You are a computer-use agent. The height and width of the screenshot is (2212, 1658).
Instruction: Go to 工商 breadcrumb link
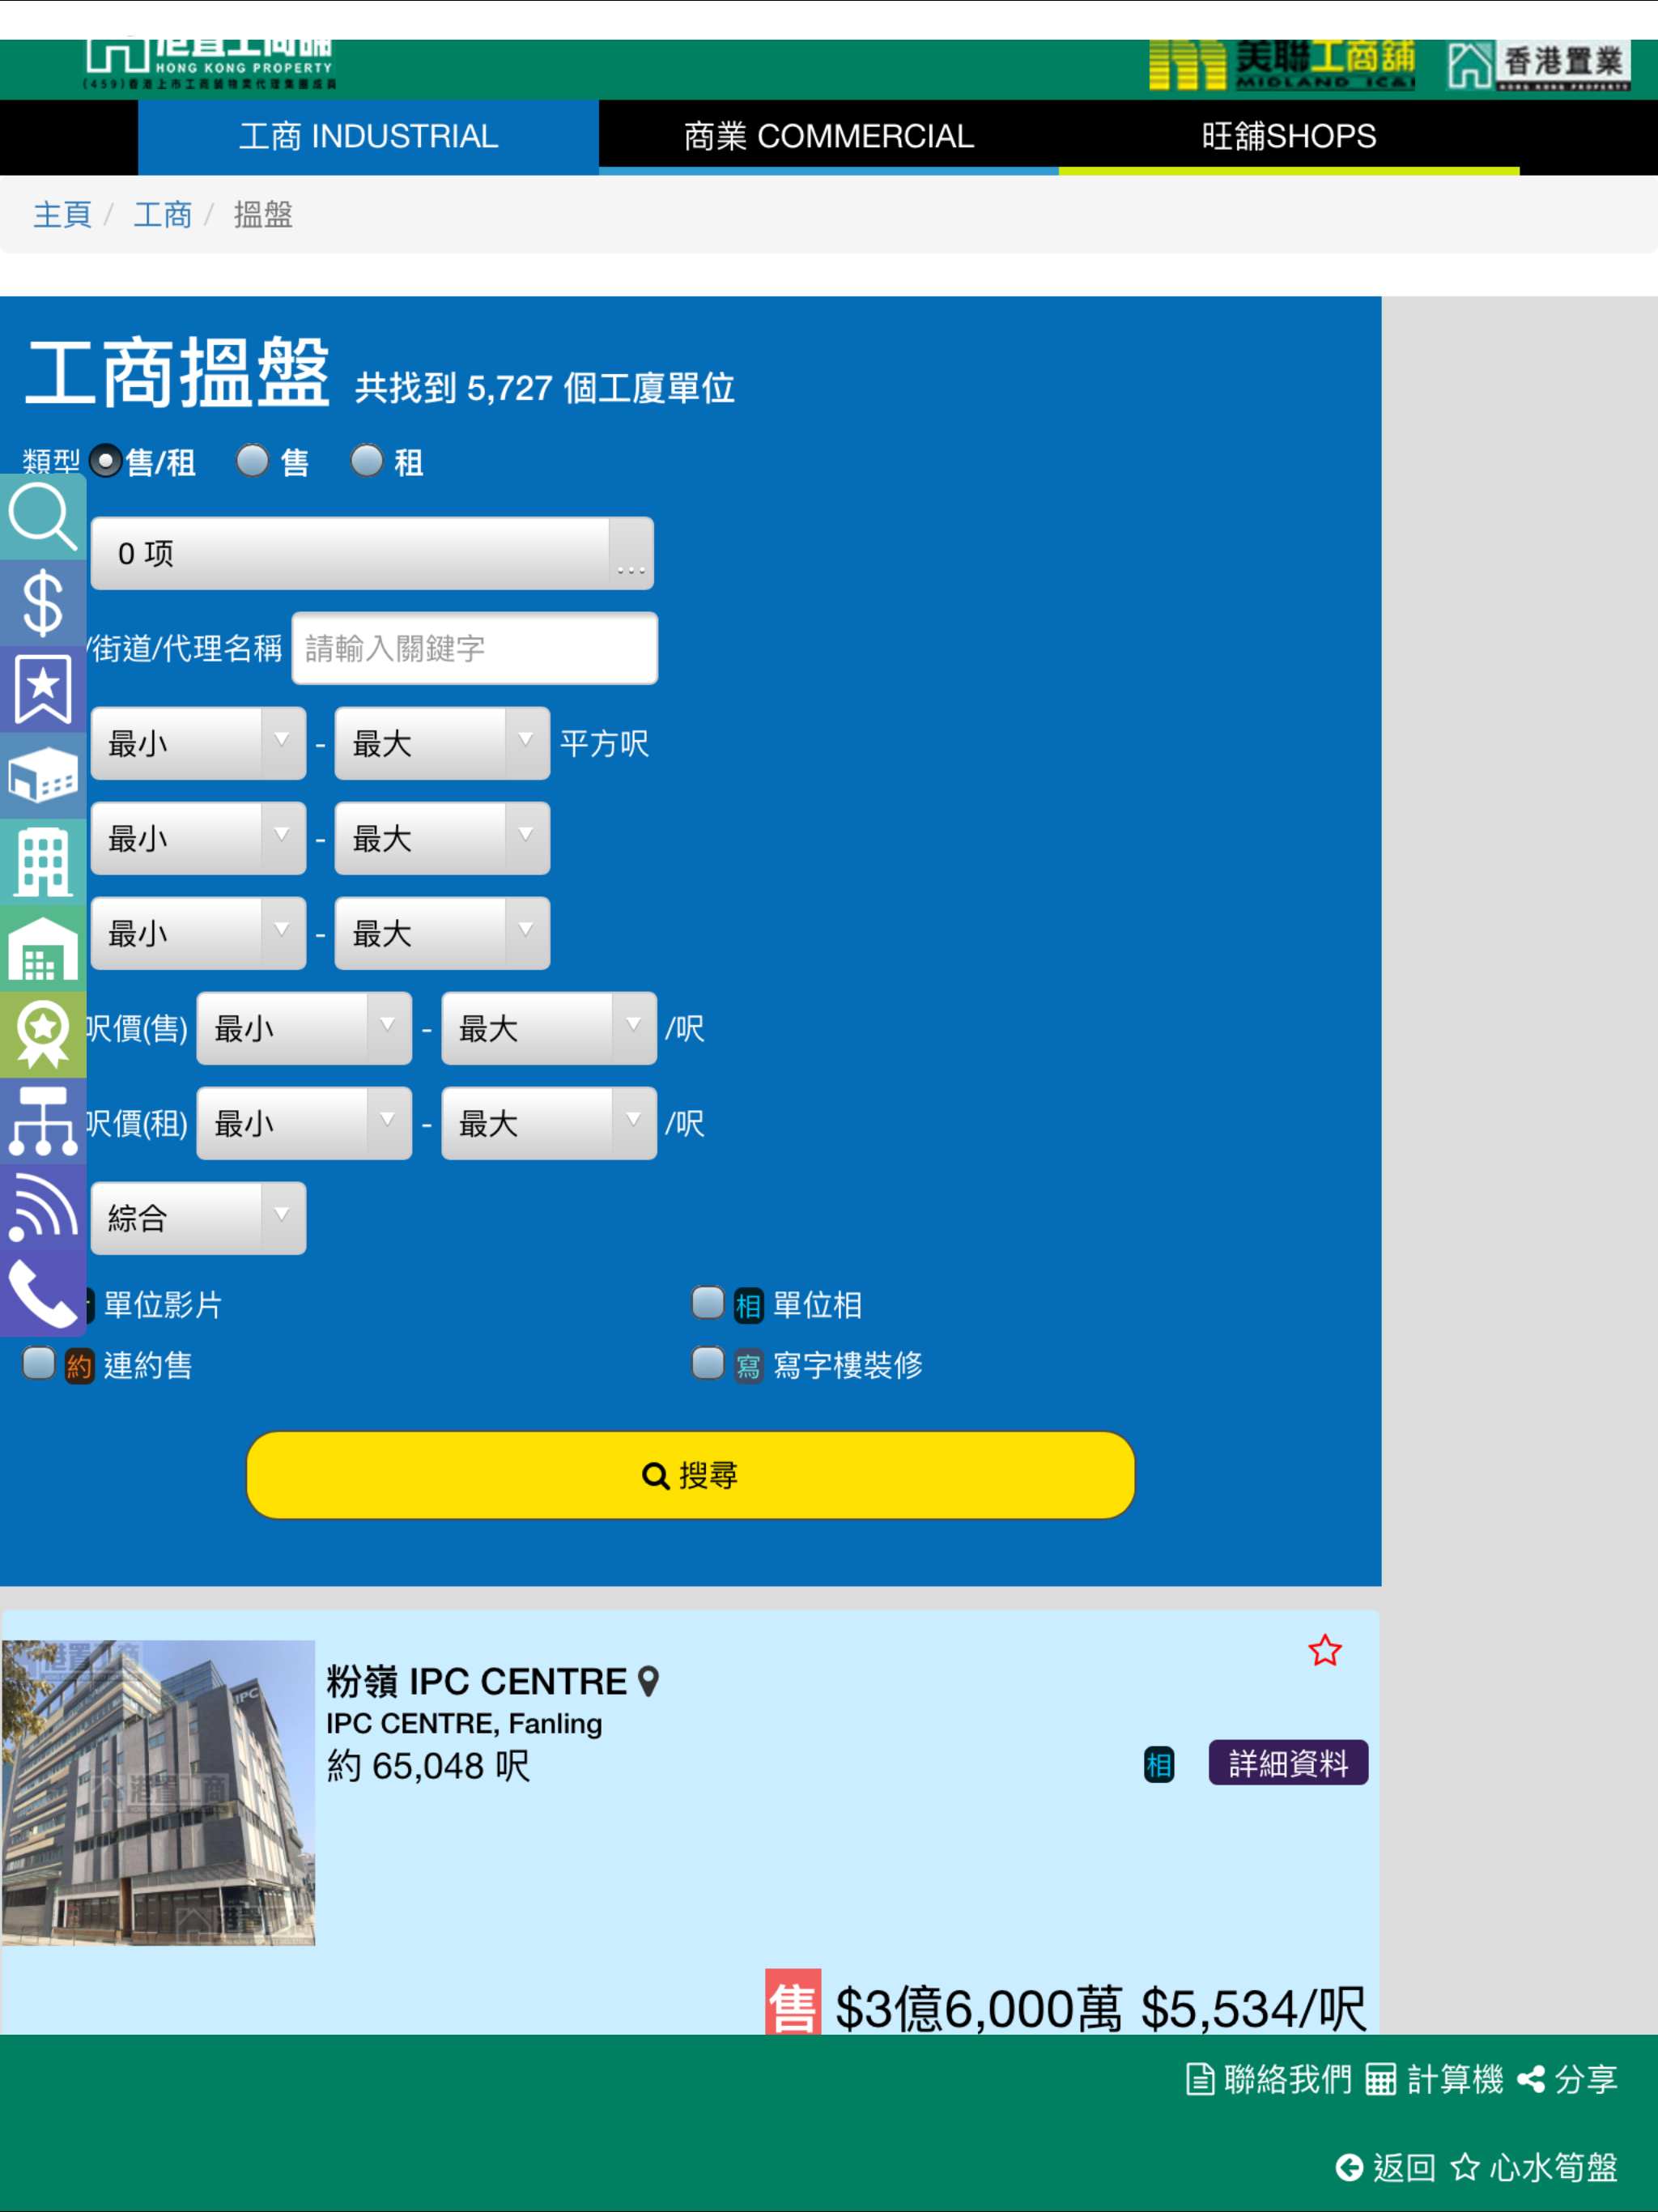[162, 214]
